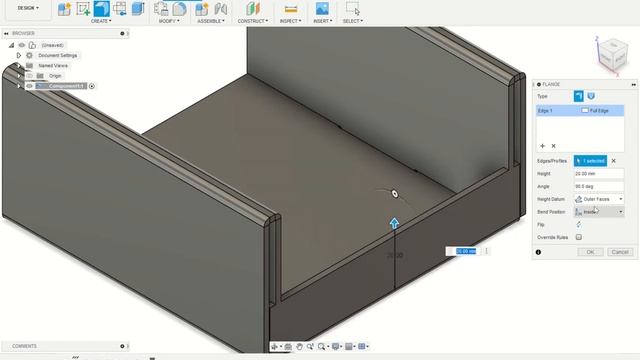Click the fourth Create tool with blue key
This screenshot has width=640, height=360.
(120, 9)
